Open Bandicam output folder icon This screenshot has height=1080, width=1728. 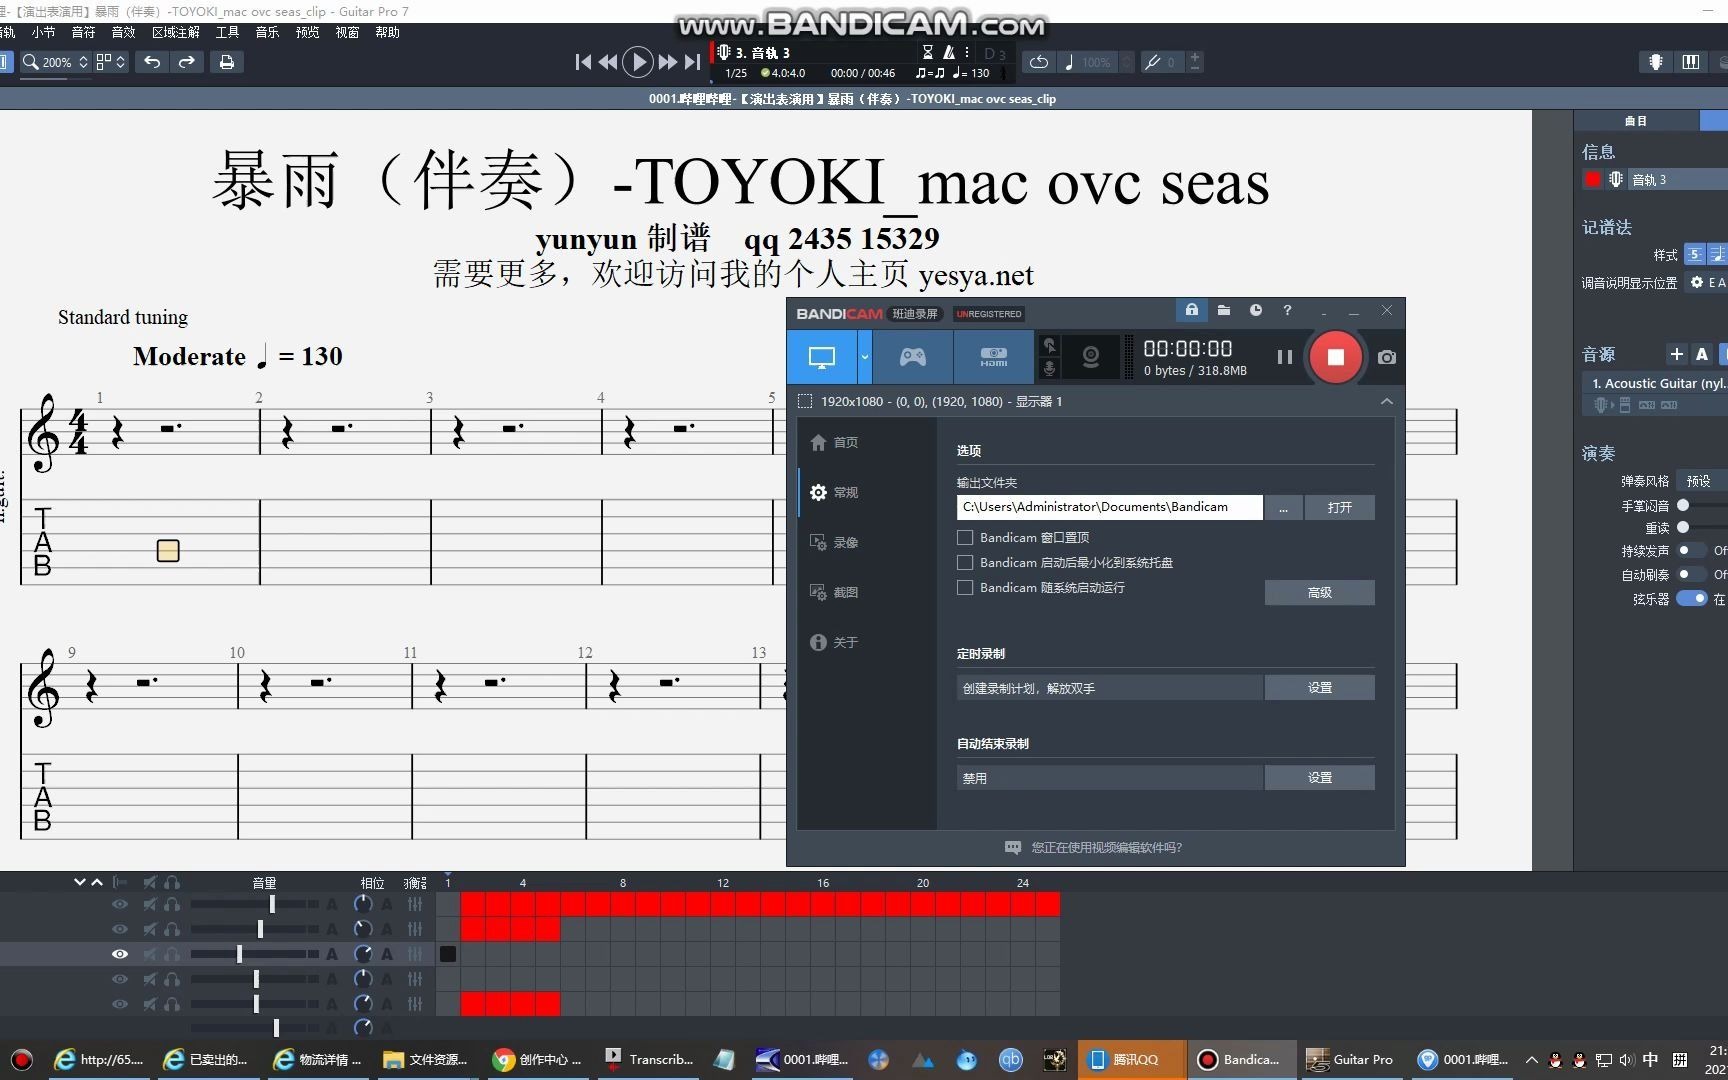pyautogui.click(x=1223, y=311)
